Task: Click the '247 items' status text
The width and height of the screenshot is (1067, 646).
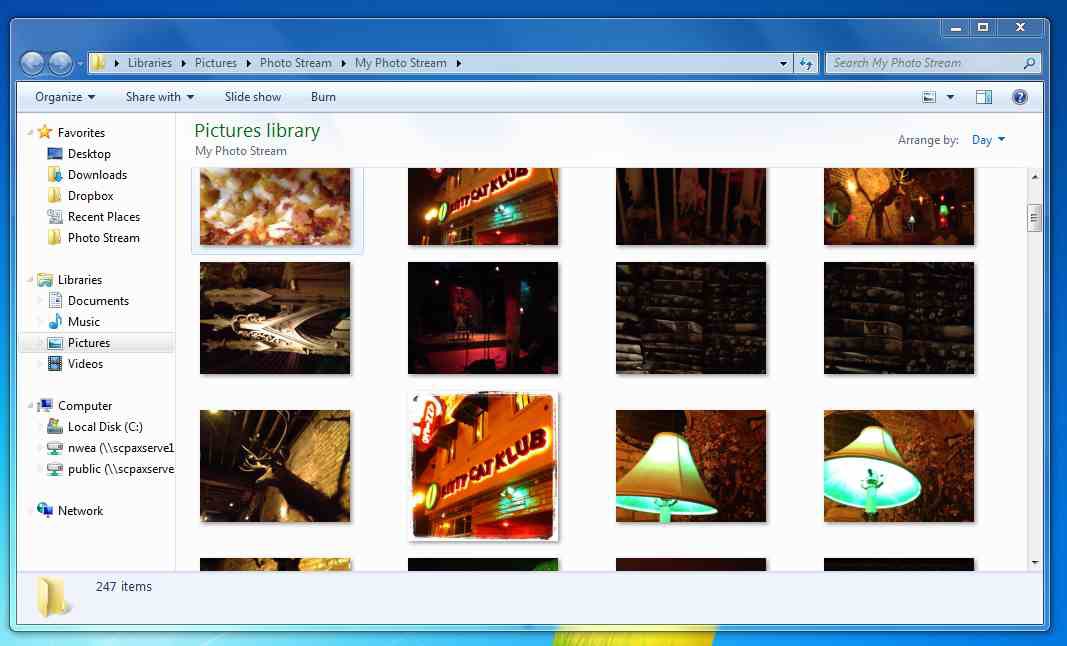Action: point(123,586)
